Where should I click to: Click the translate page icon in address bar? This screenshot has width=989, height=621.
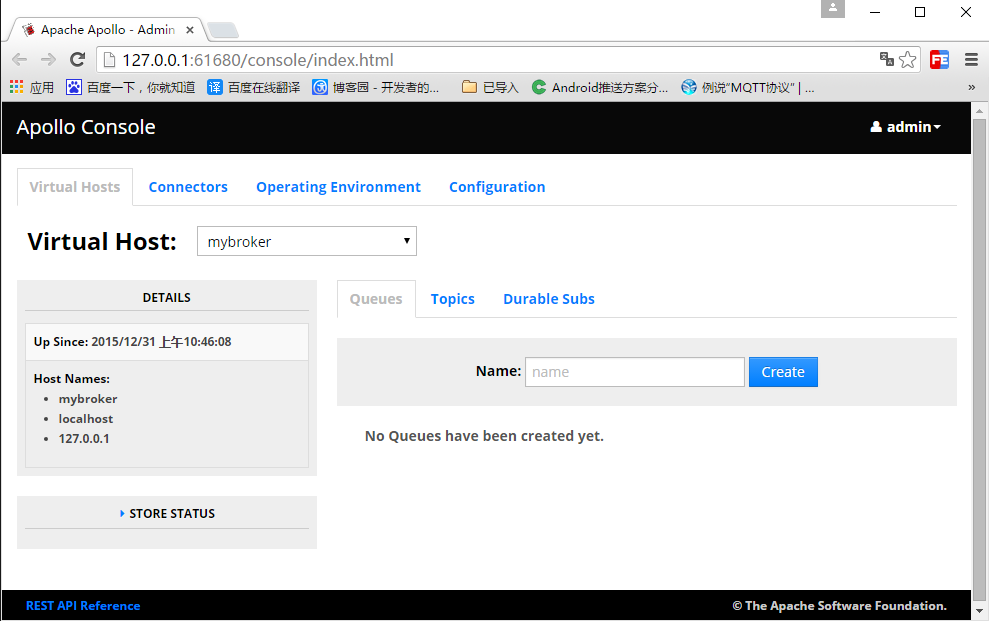(x=887, y=59)
